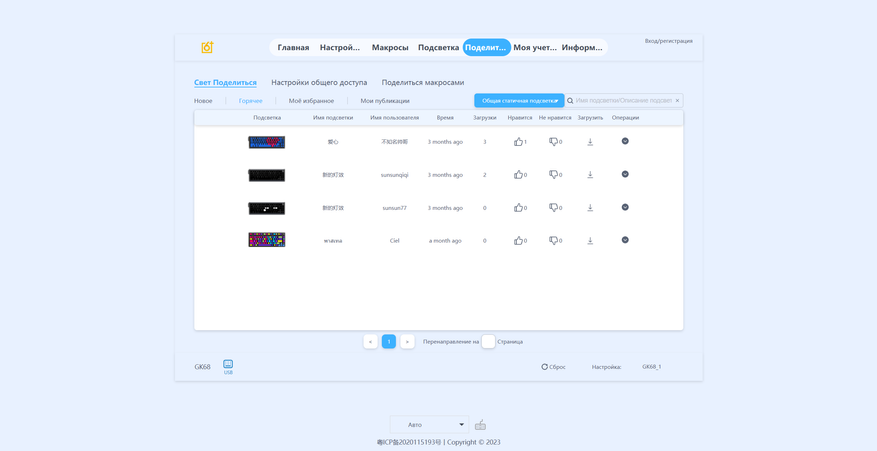877x451 pixels.
Task: Click the Имя пользователя column header
Action: click(394, 118)
